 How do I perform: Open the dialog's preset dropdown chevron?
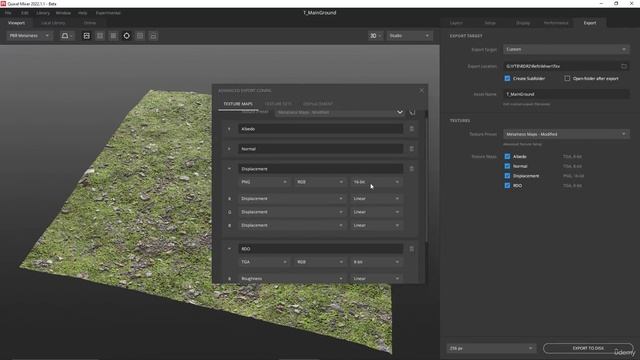(400, 112)
